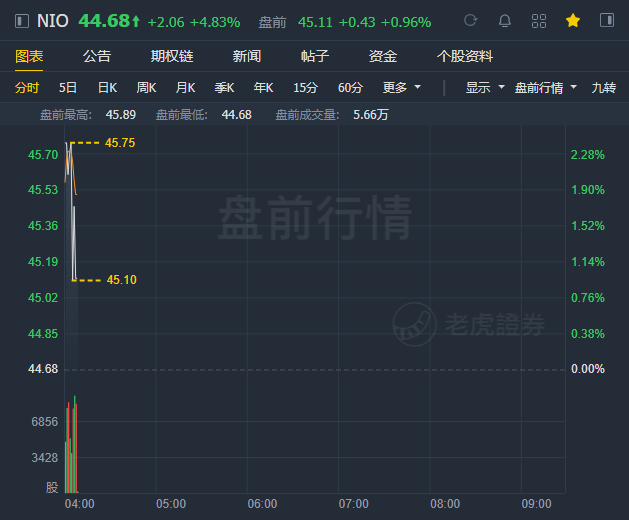629x520 pixels.
Task: Expand the 更多 periods dropdown
Action: [x=402, y=87]
